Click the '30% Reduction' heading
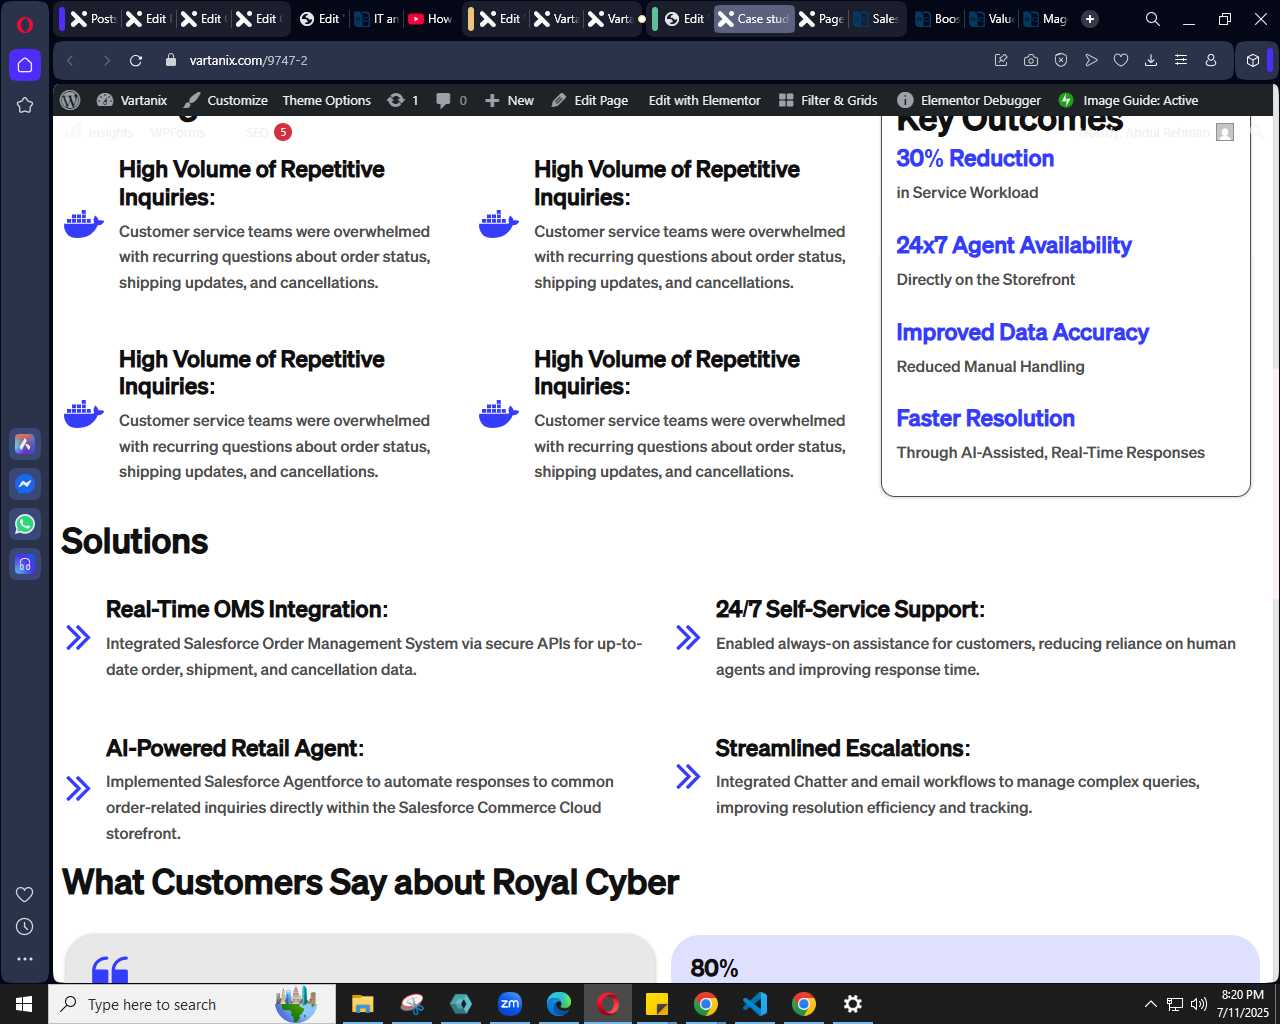1280x1024 pixels. point(975,158)
